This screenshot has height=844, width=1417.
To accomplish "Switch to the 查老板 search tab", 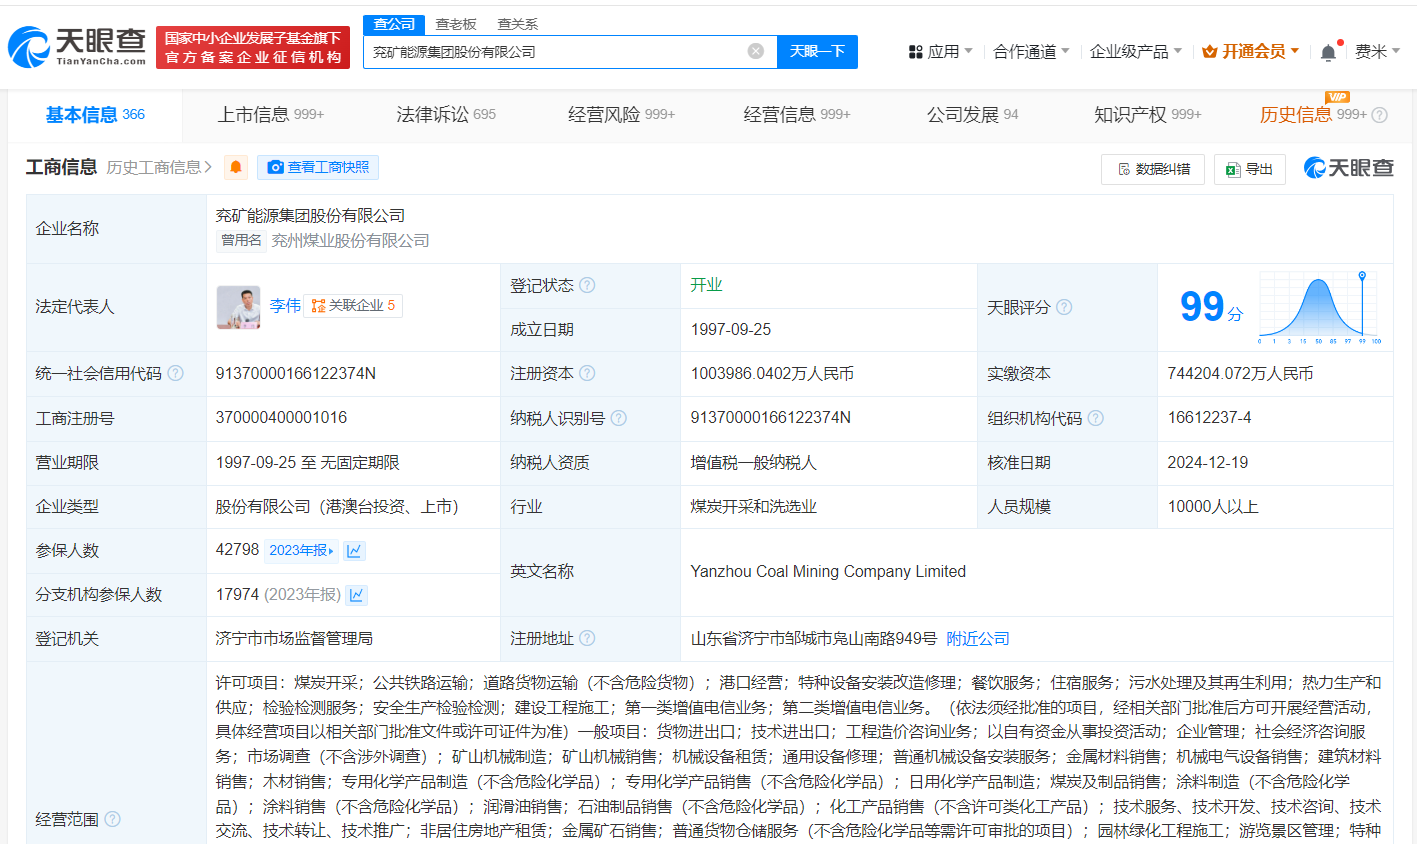I will point(456,24).
